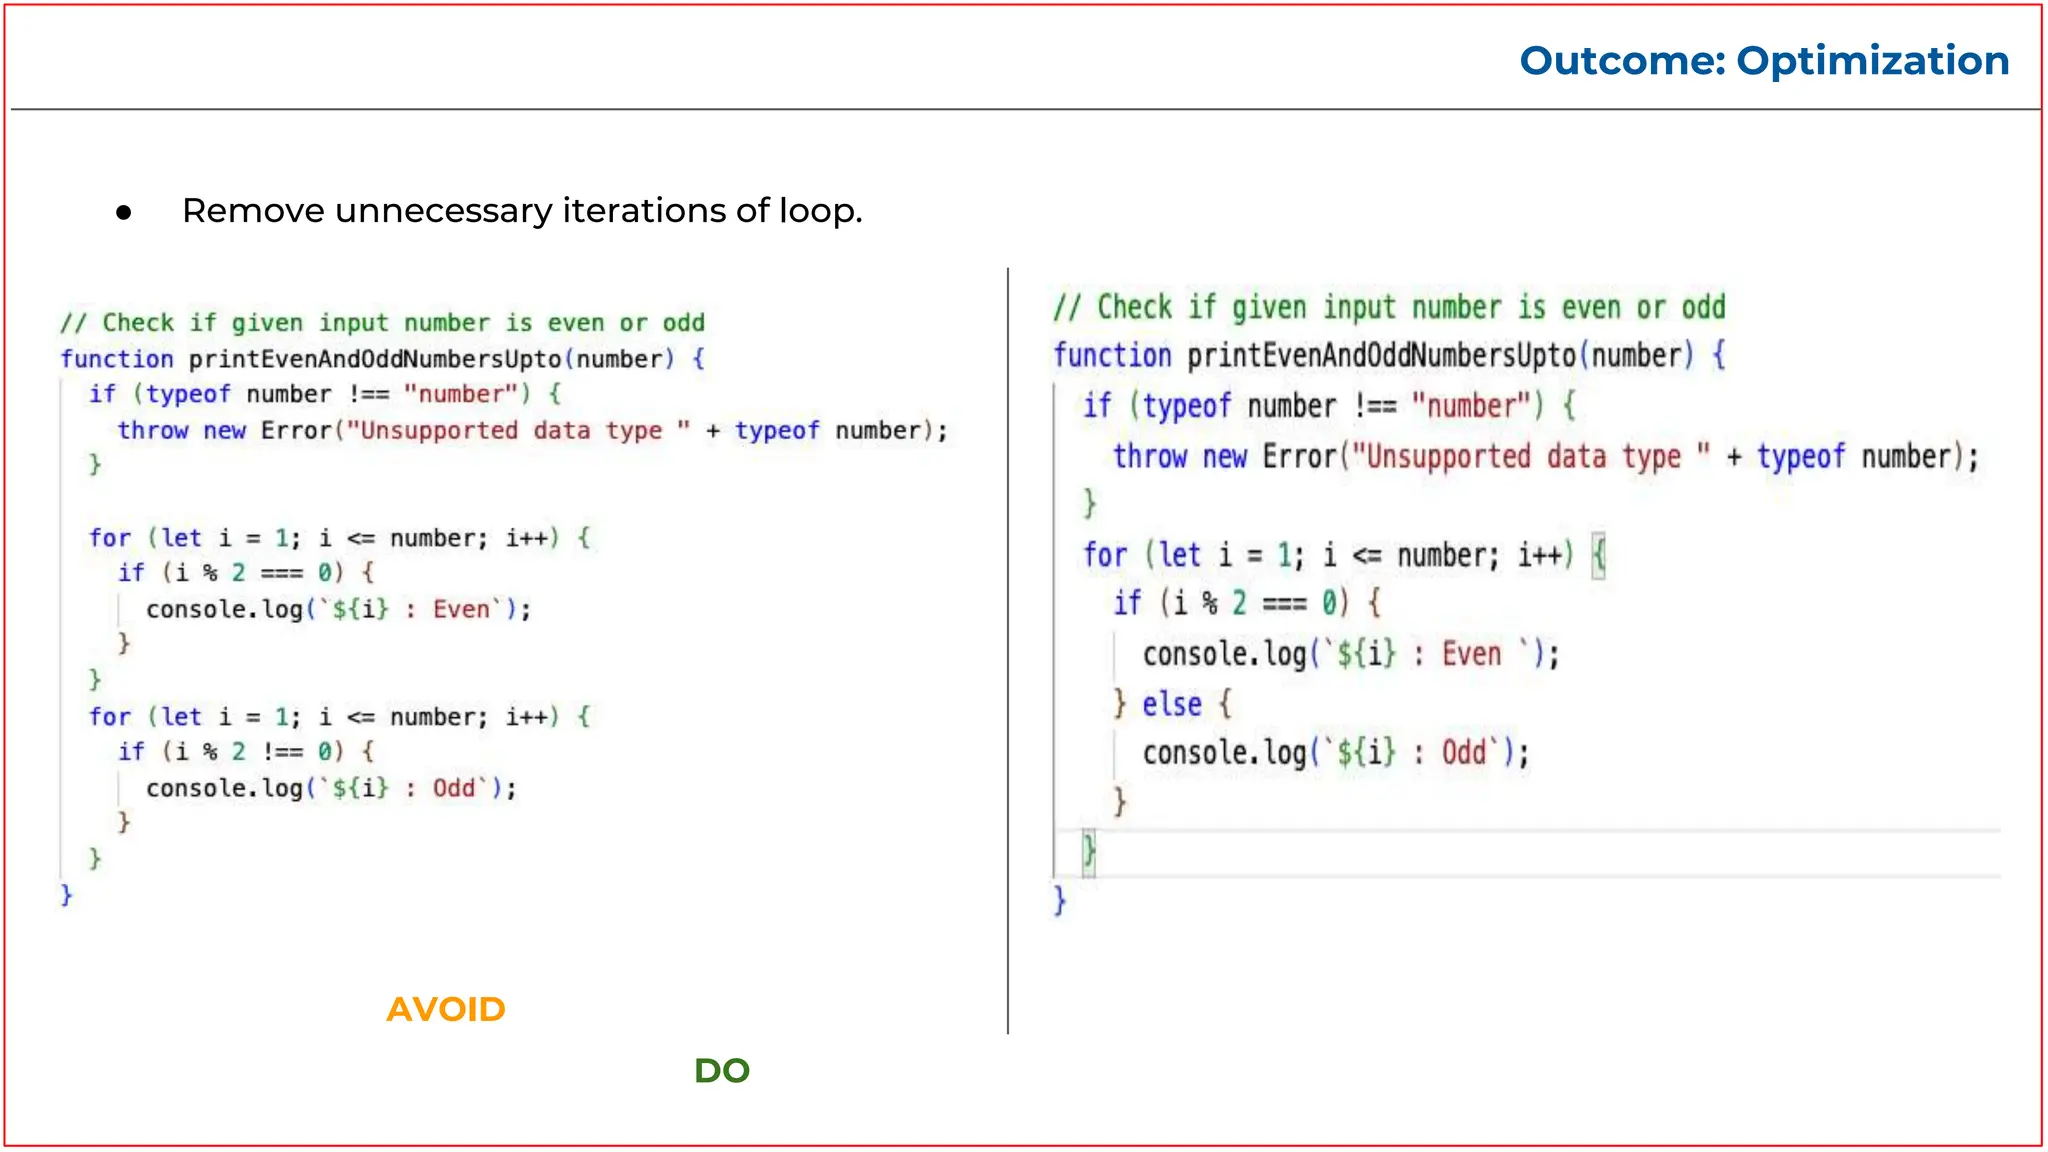The height and width of the screenshot is (1152, 2048).
Task: Click the right 'throw new Error' line
Action: click(1546, 457)
